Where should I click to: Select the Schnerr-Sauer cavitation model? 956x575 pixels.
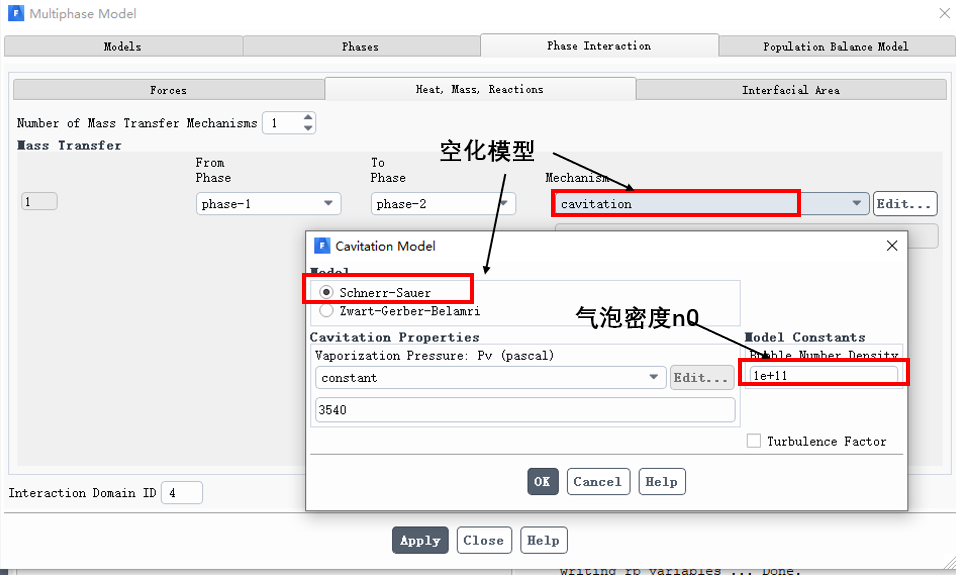point(326,292)
